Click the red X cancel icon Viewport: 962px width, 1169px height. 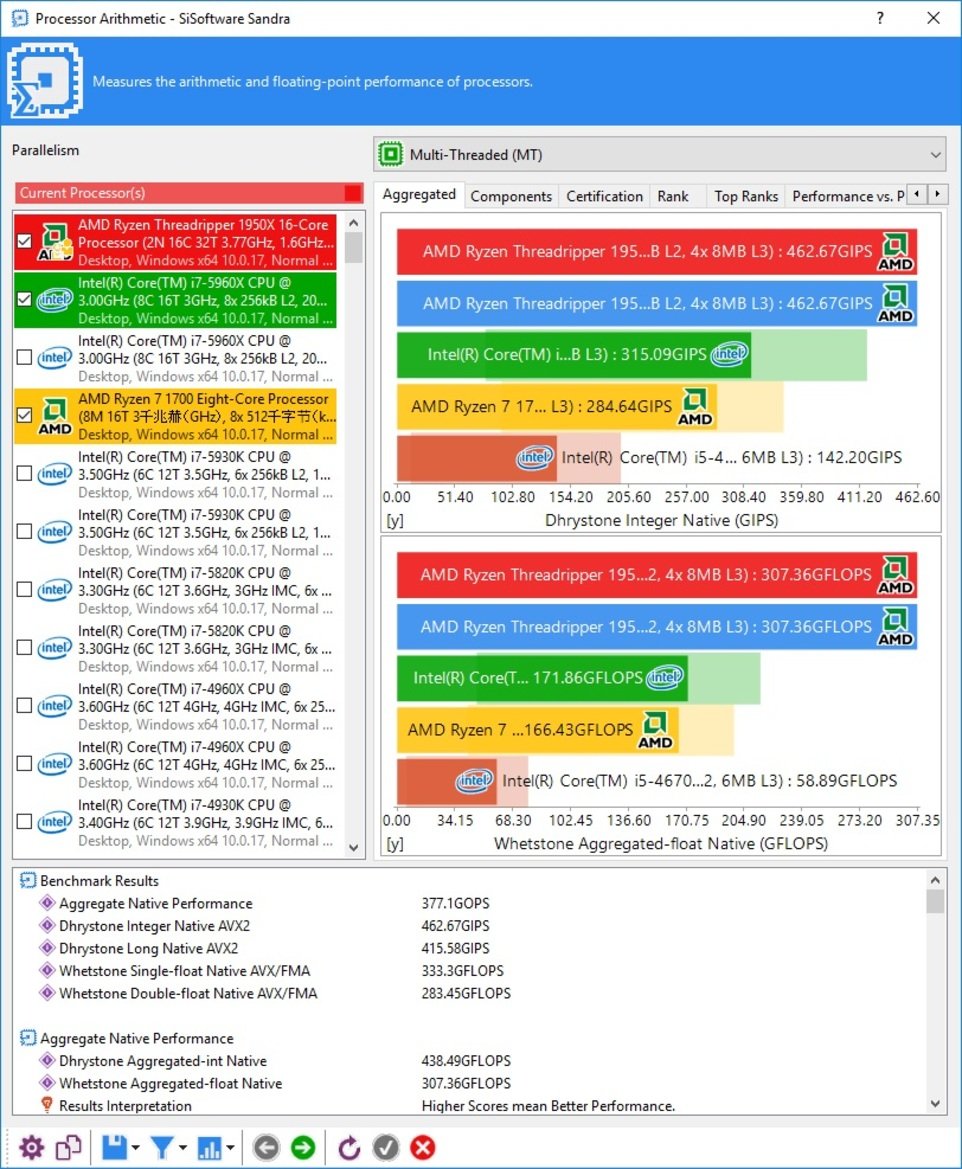coord(423,1147)
